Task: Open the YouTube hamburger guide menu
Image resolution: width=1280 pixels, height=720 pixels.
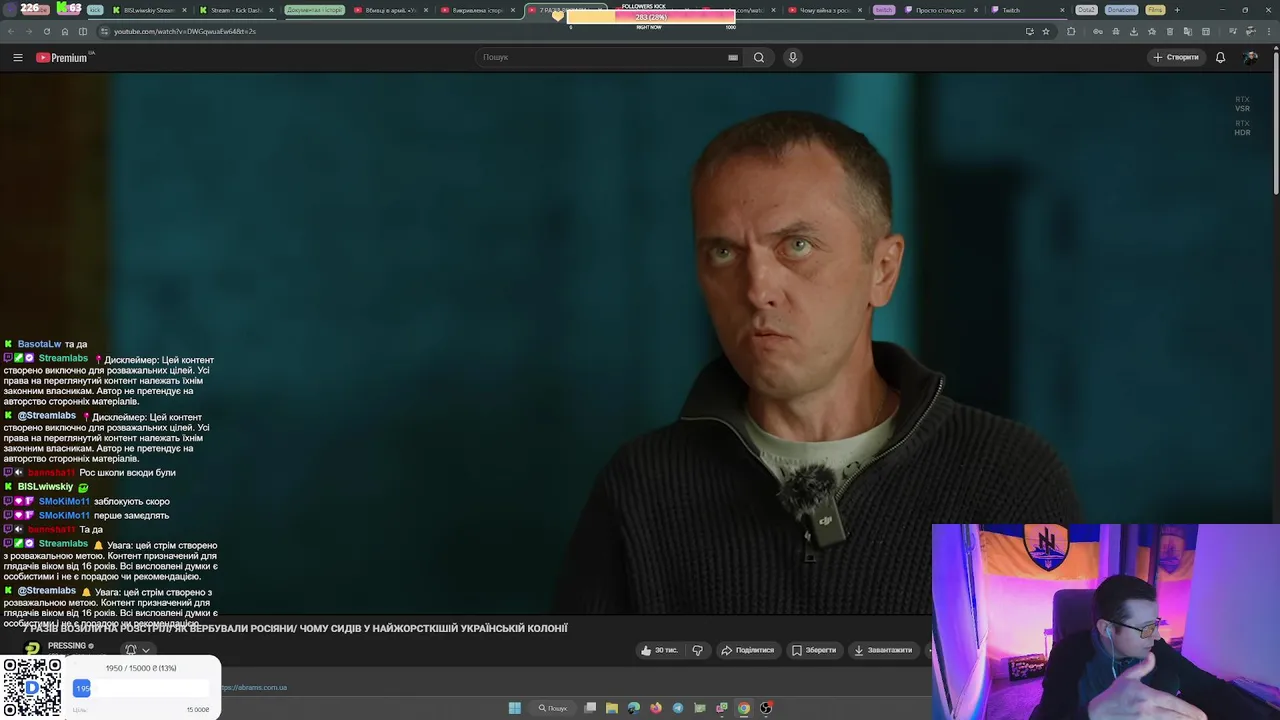Action: tap(18, 57)
